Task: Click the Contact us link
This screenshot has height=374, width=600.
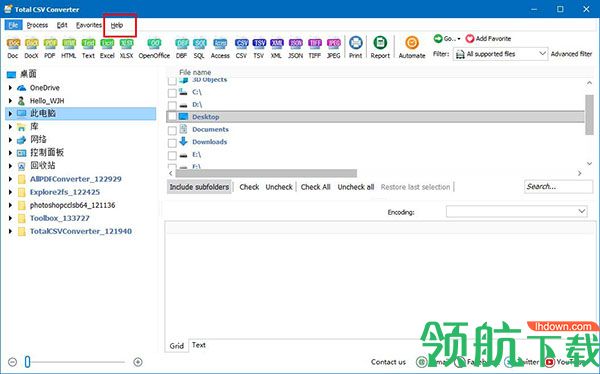Action: tap(388, 362)
